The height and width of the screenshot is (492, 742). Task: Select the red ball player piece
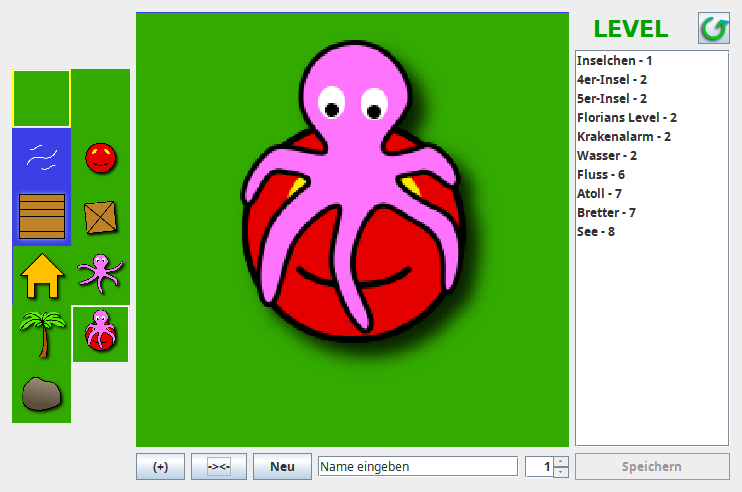point(100,158)
